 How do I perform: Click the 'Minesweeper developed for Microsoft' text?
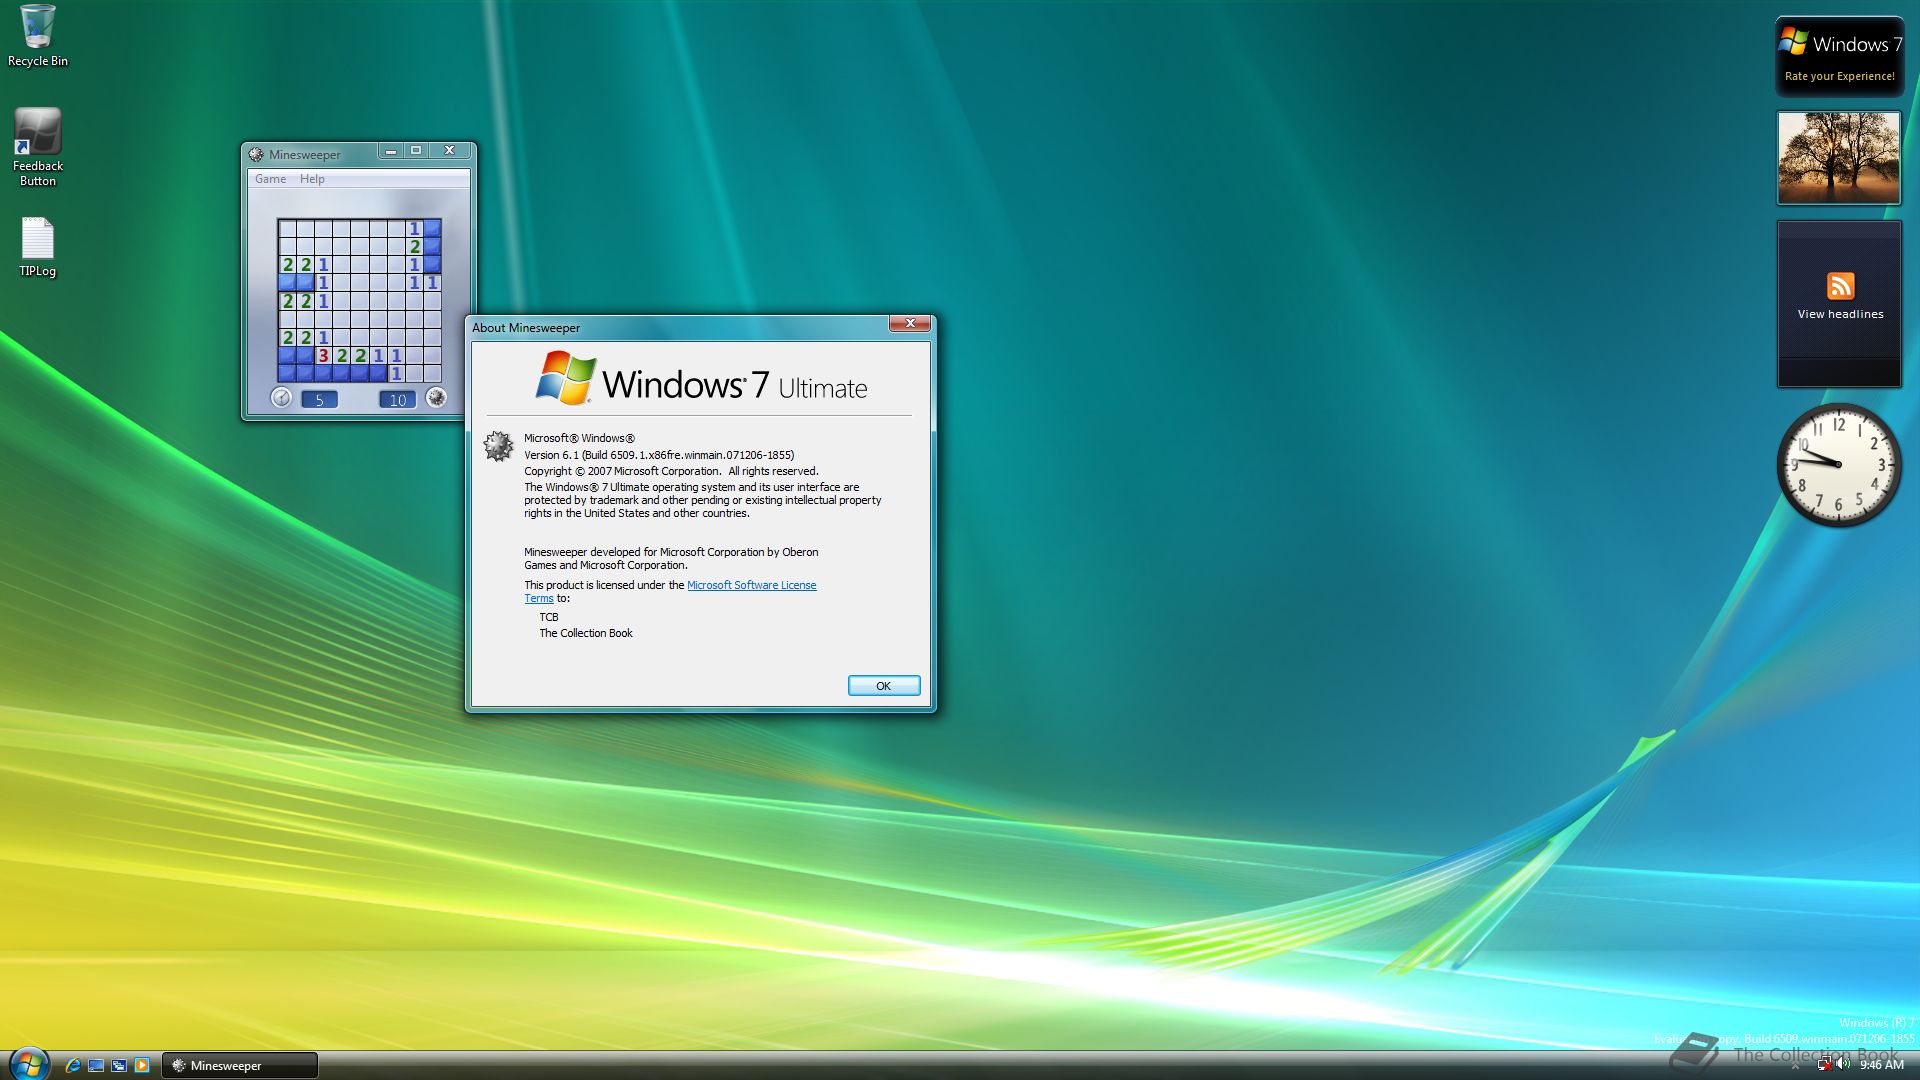[x=671, y=558]
